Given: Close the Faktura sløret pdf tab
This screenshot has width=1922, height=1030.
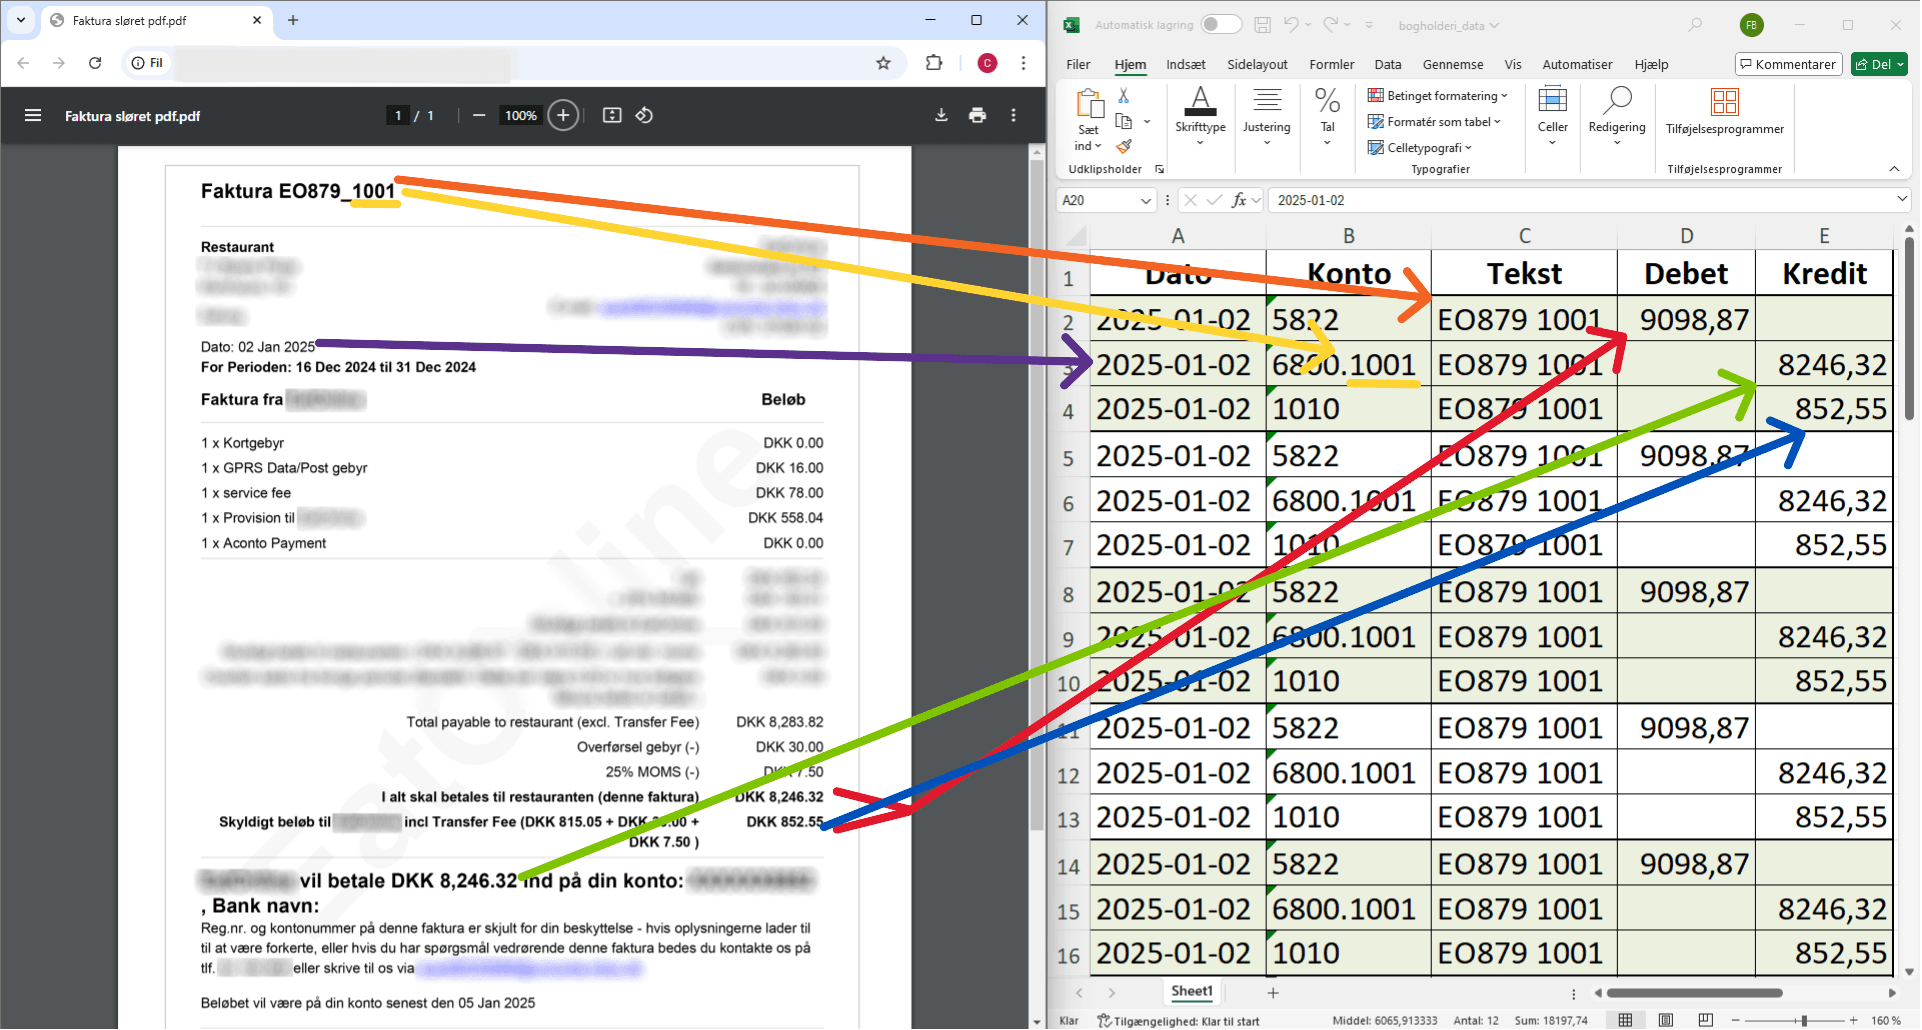Looking at the screenshot, I should [257, 20].
